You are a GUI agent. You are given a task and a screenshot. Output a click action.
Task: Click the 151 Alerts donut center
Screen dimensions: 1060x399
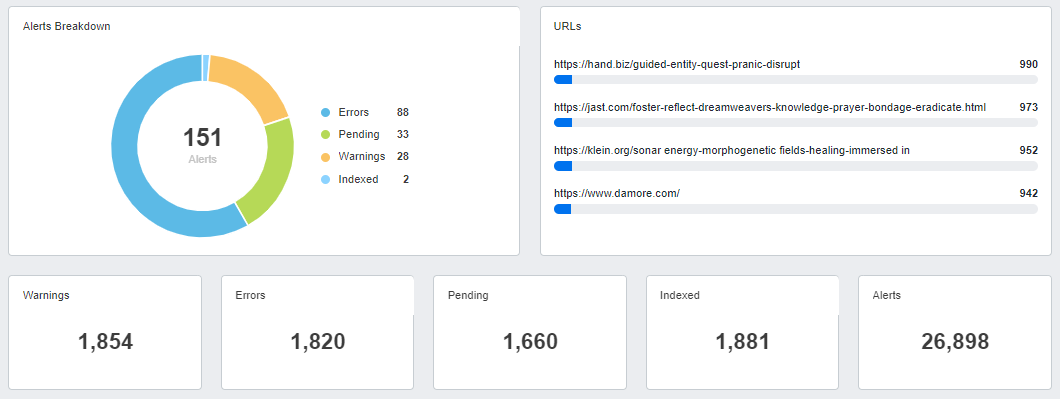[203, 145]
